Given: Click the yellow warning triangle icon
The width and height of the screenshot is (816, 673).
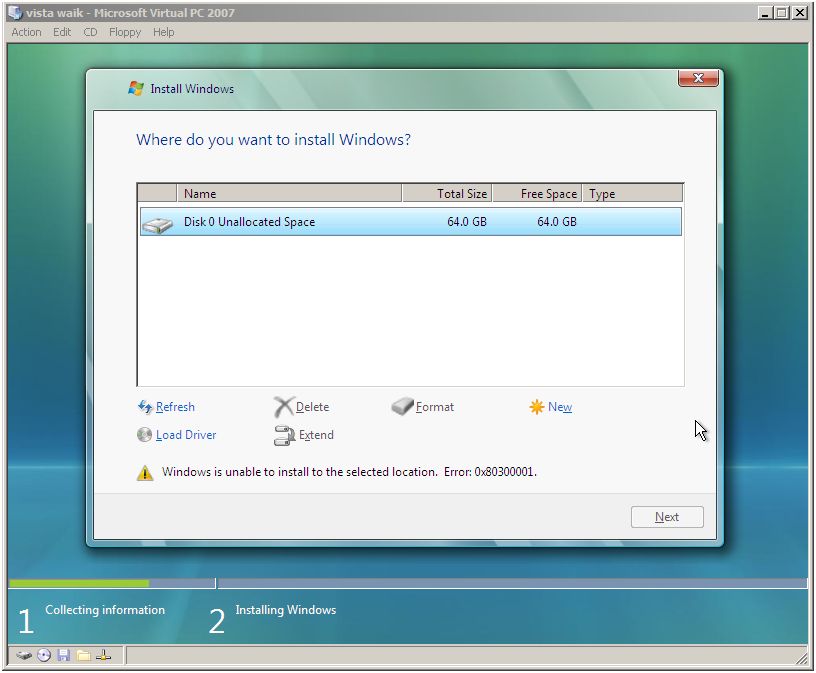Looking at the screenshot, I should (145, 473).
